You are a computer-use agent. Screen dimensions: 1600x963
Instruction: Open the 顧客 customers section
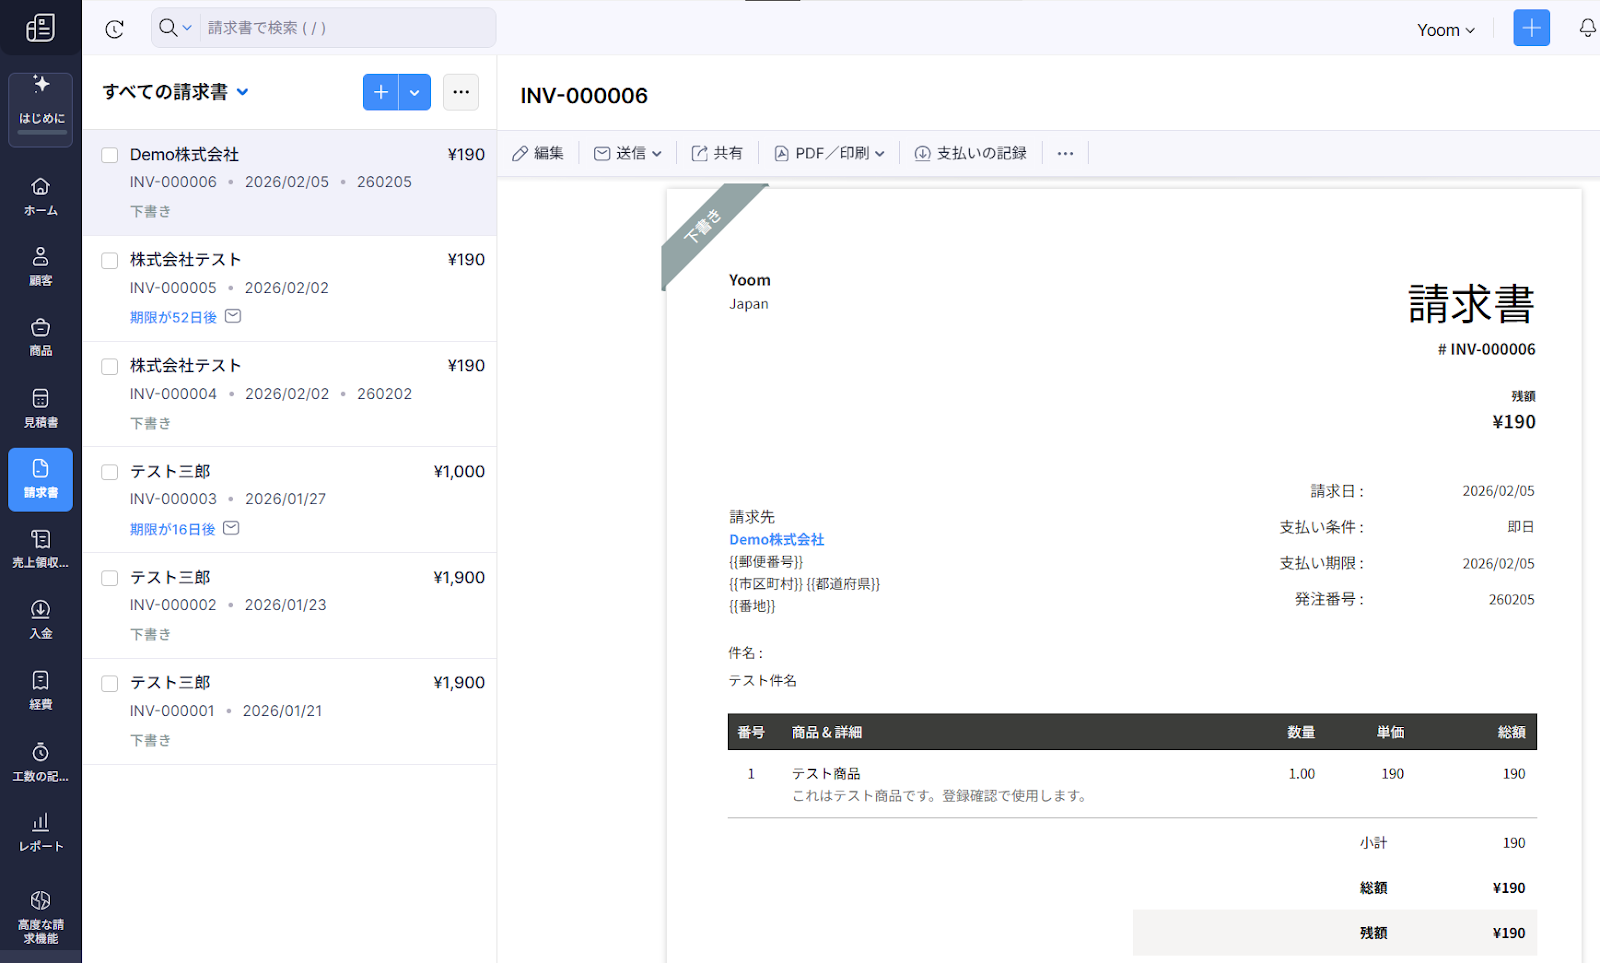[x=41, y=266]
